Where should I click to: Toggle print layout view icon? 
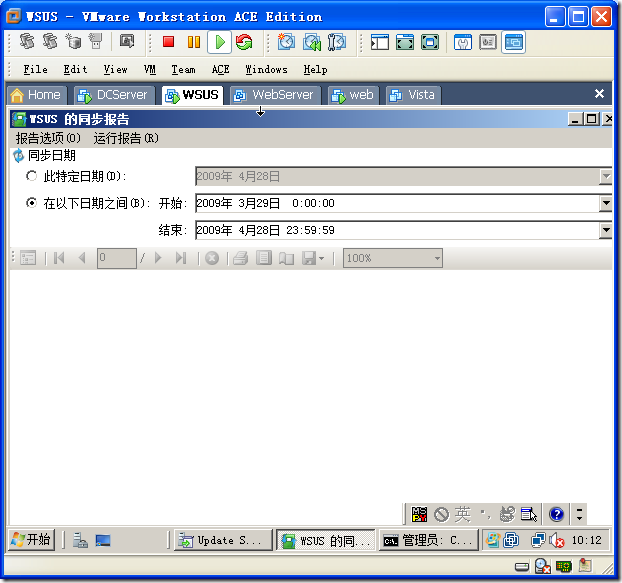point(264,258)
